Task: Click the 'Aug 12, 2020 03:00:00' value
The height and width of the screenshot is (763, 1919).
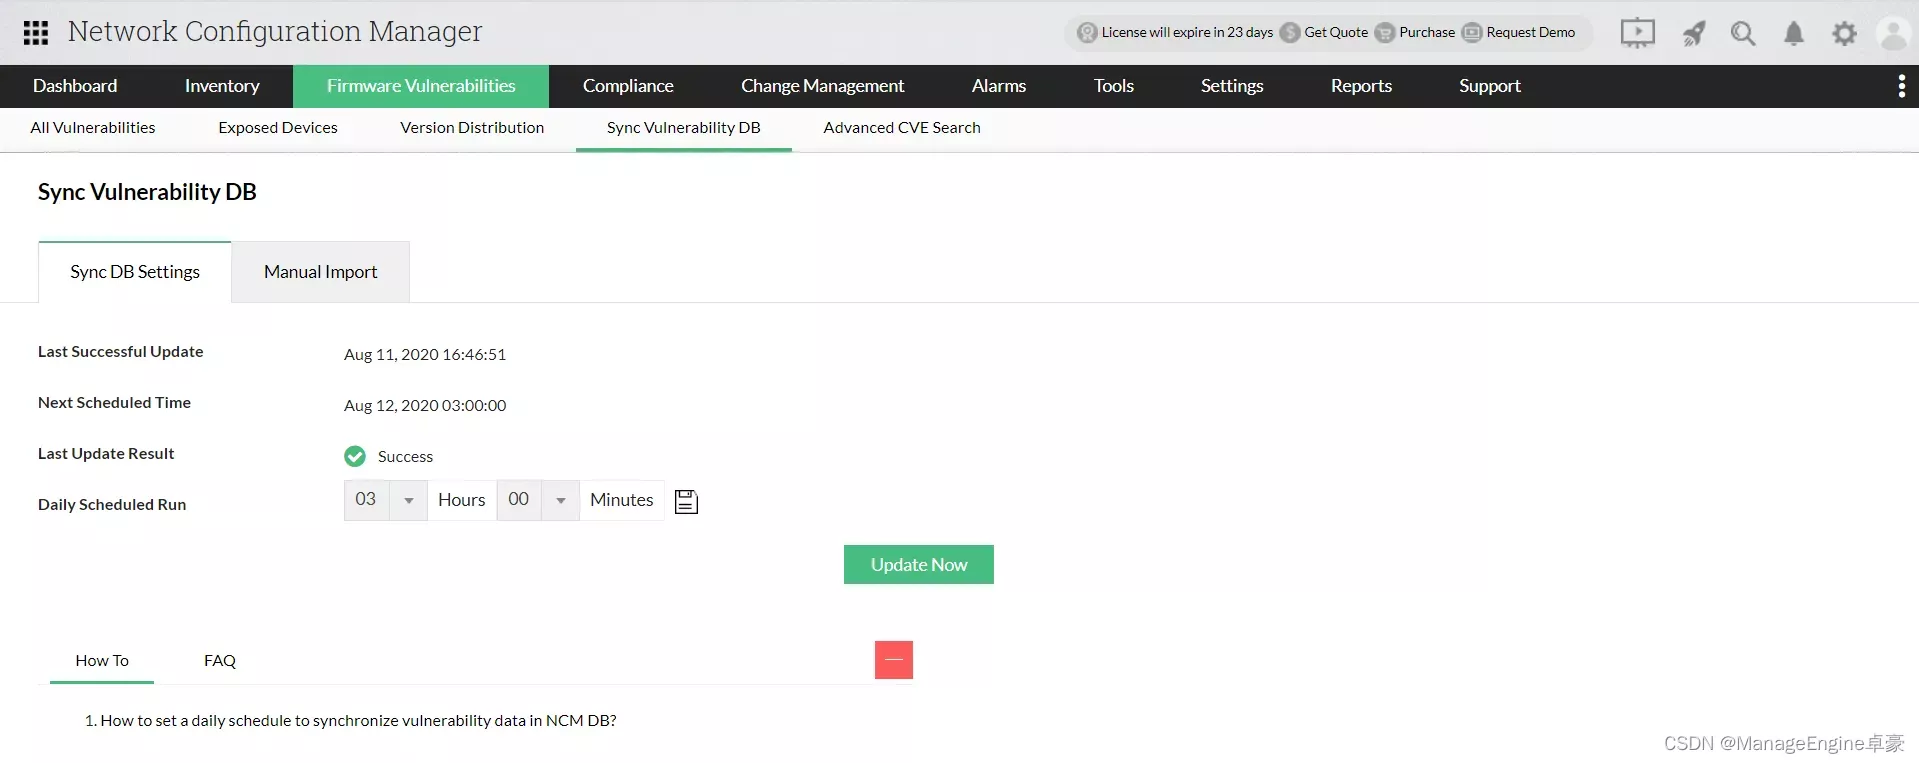Action: [425, 406]
